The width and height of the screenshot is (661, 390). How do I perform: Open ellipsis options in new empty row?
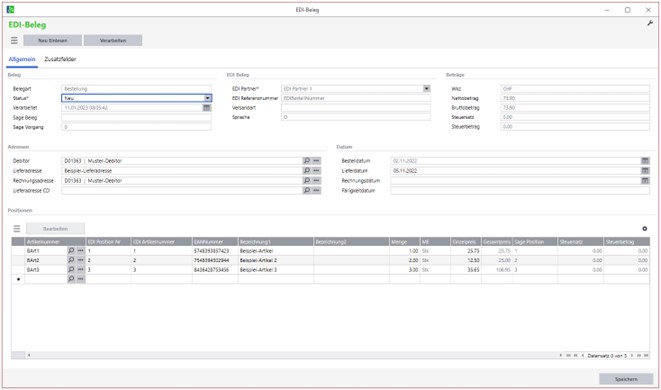81,279
